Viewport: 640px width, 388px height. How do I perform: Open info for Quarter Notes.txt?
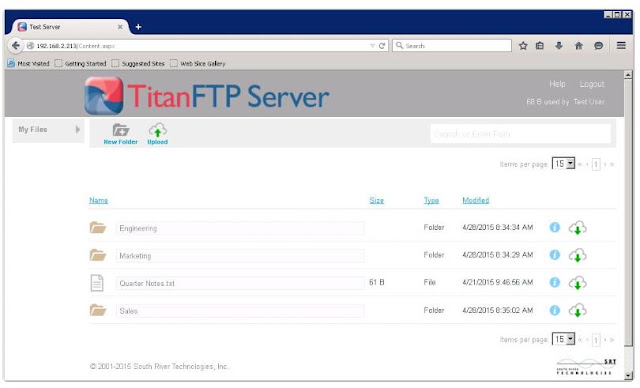(x=554, y=282)
